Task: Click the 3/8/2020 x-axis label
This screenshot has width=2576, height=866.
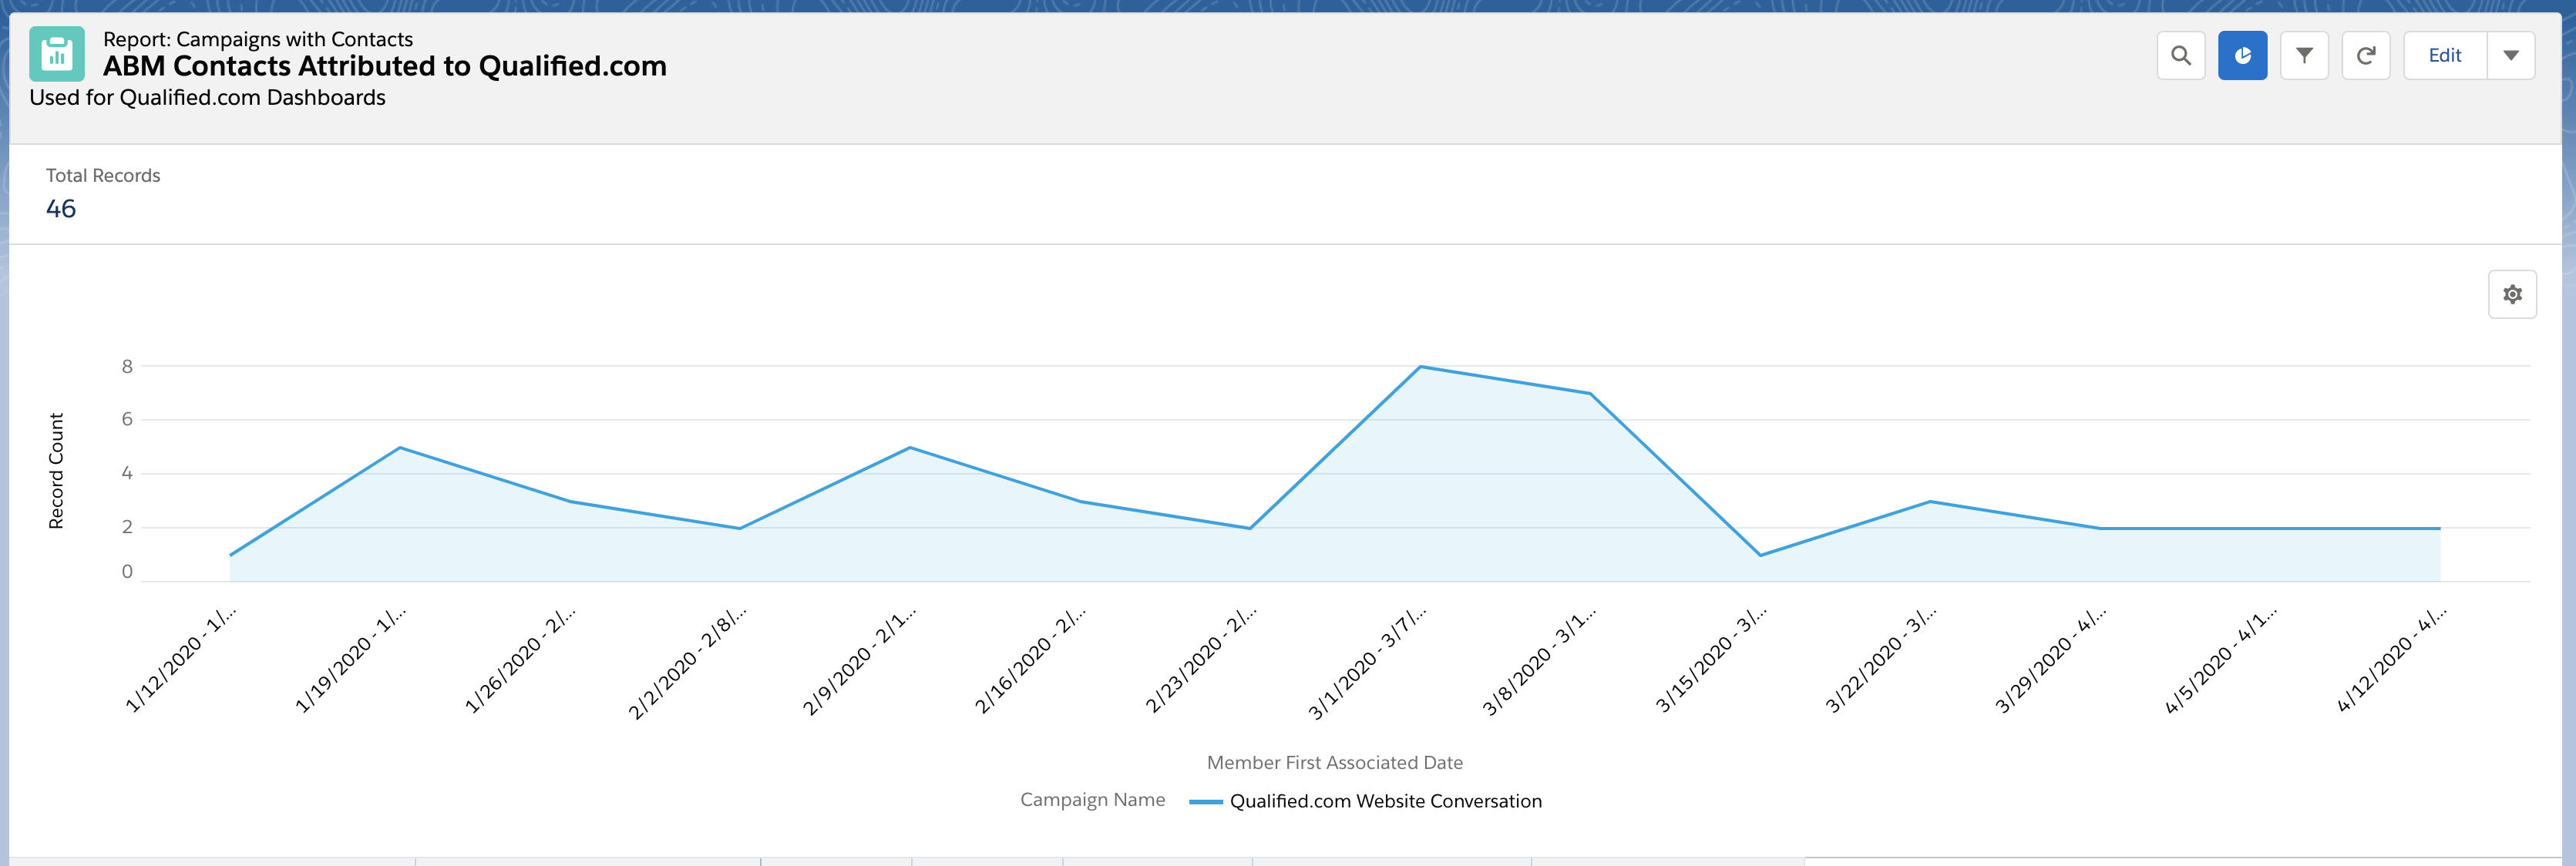Action: pos(1539,661)
